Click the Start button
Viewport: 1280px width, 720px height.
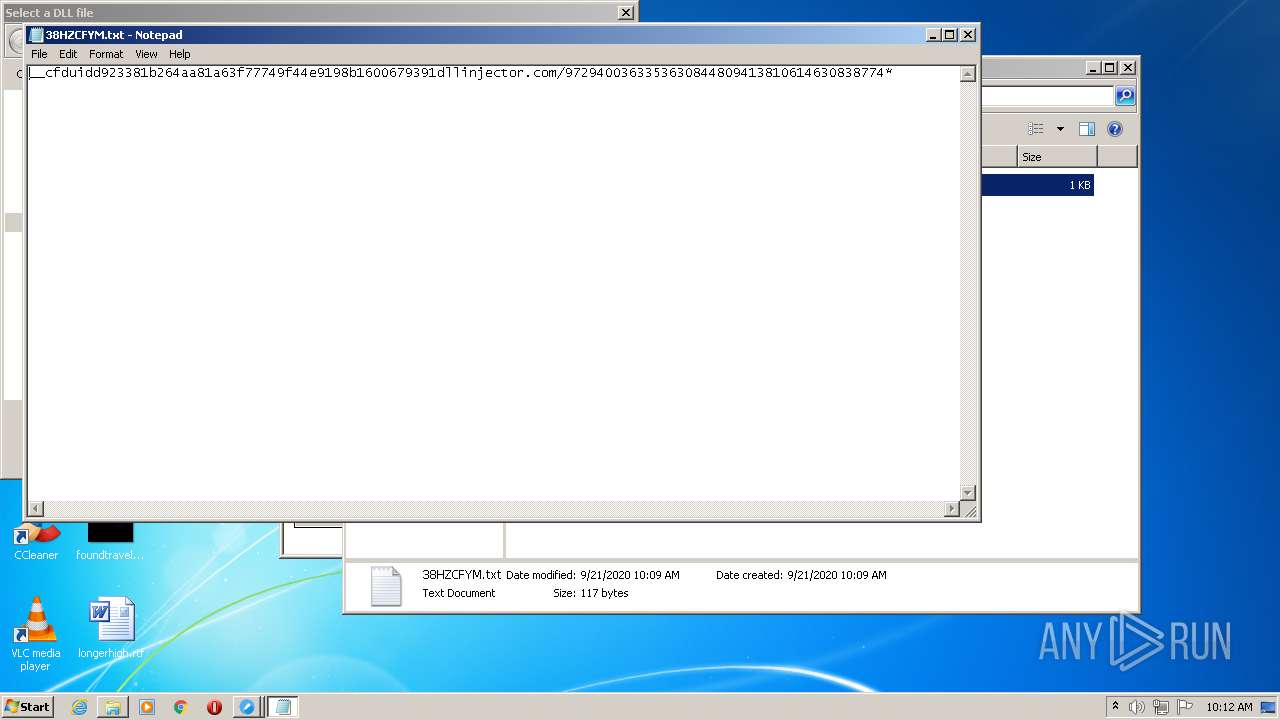[x=27, y=707]
